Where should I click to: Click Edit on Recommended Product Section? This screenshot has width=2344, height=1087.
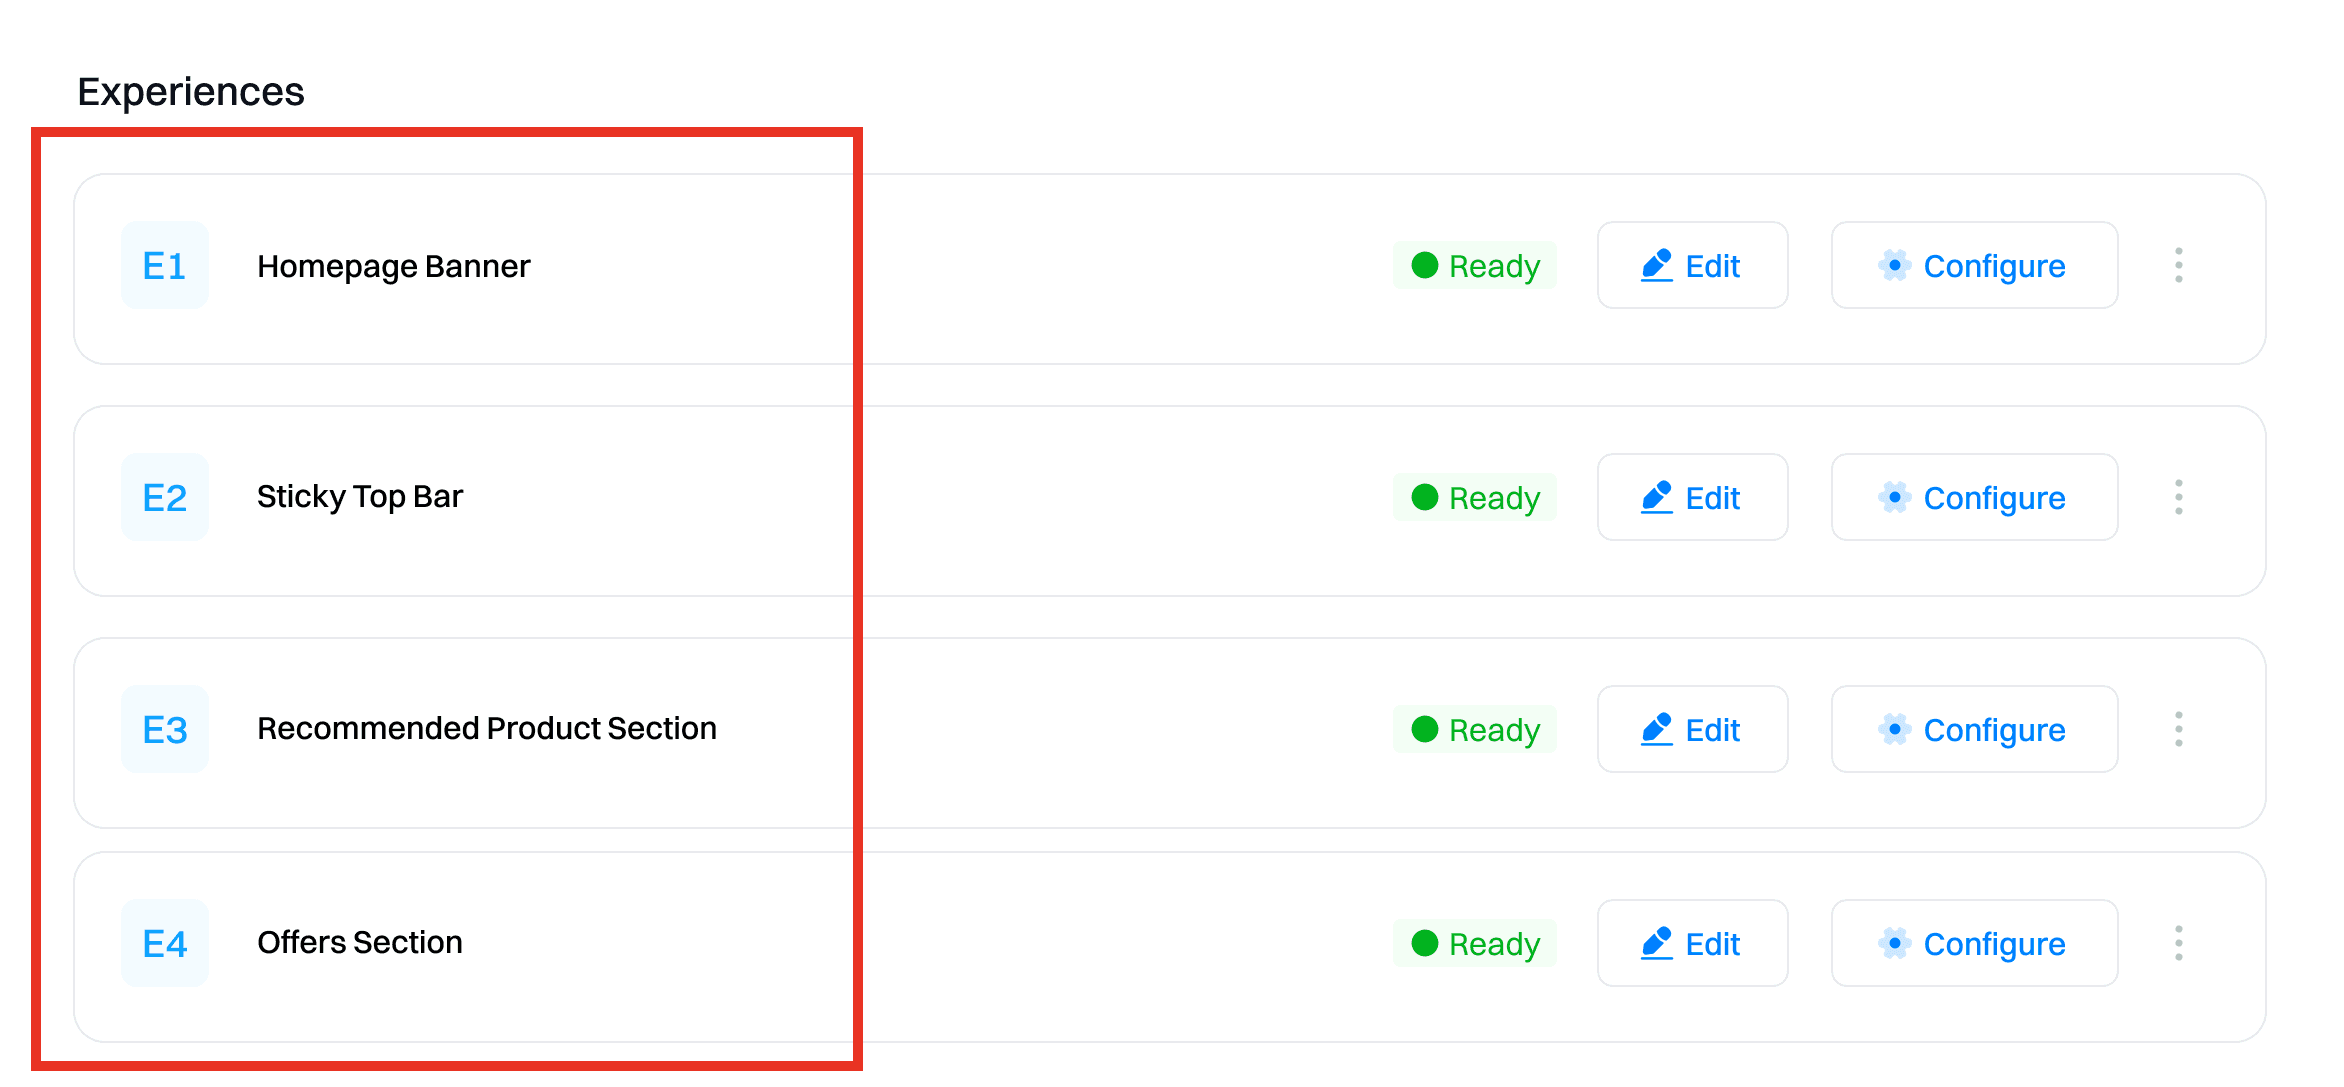[x=1692, y=729]
